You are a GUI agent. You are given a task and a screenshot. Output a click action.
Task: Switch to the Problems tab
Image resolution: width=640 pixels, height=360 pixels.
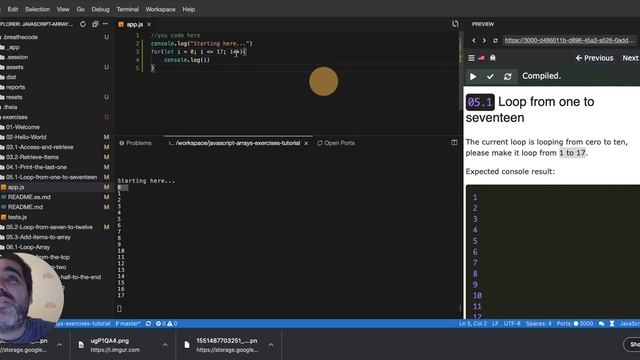pyautogui.click(x=136, y=143)
